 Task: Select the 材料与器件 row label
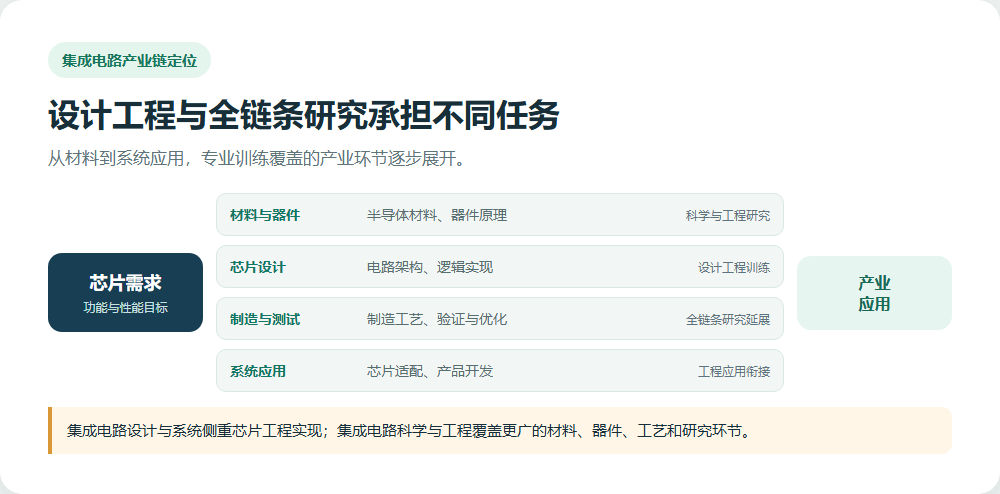[x=265, y=215]
